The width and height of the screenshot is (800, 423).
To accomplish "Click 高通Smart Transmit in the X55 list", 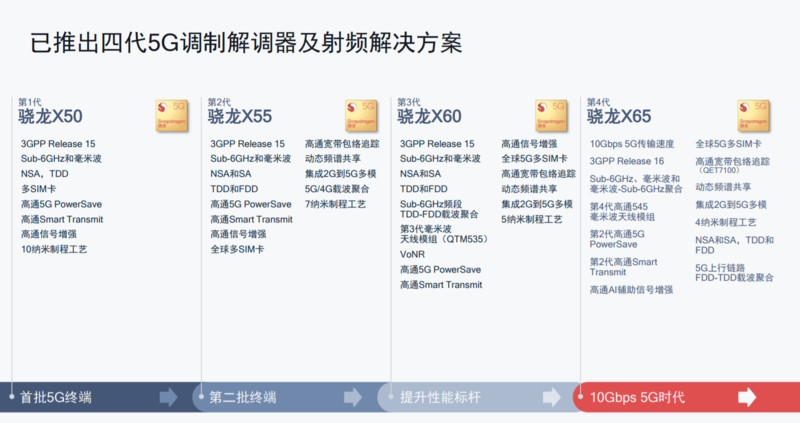I will point(252,219).
